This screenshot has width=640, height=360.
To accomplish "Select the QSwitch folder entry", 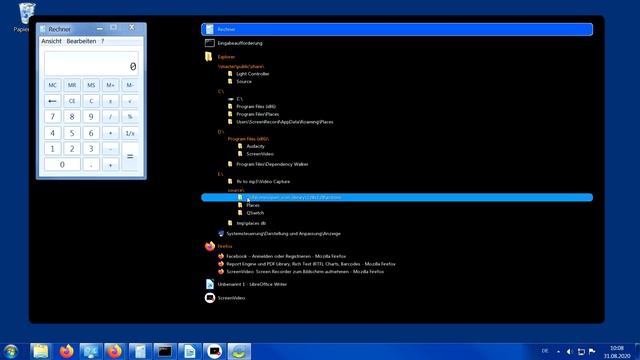I will [255, 213].
